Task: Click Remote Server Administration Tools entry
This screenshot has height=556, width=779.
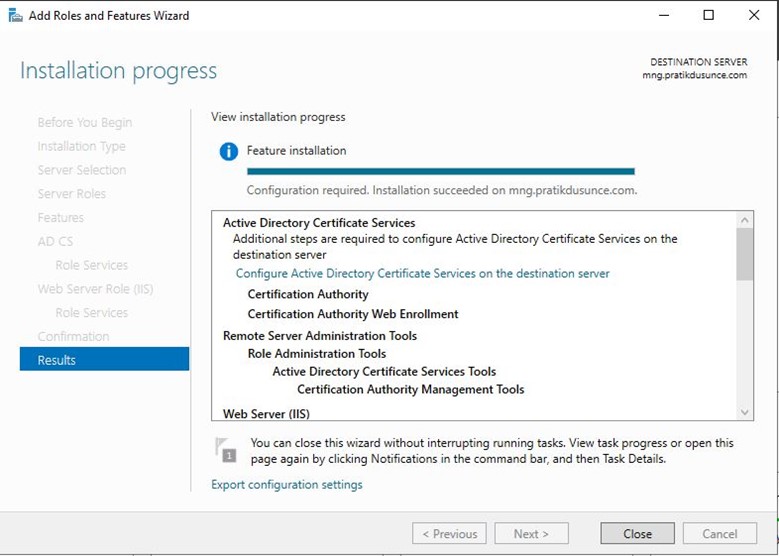Action: [x=320, y=336]
